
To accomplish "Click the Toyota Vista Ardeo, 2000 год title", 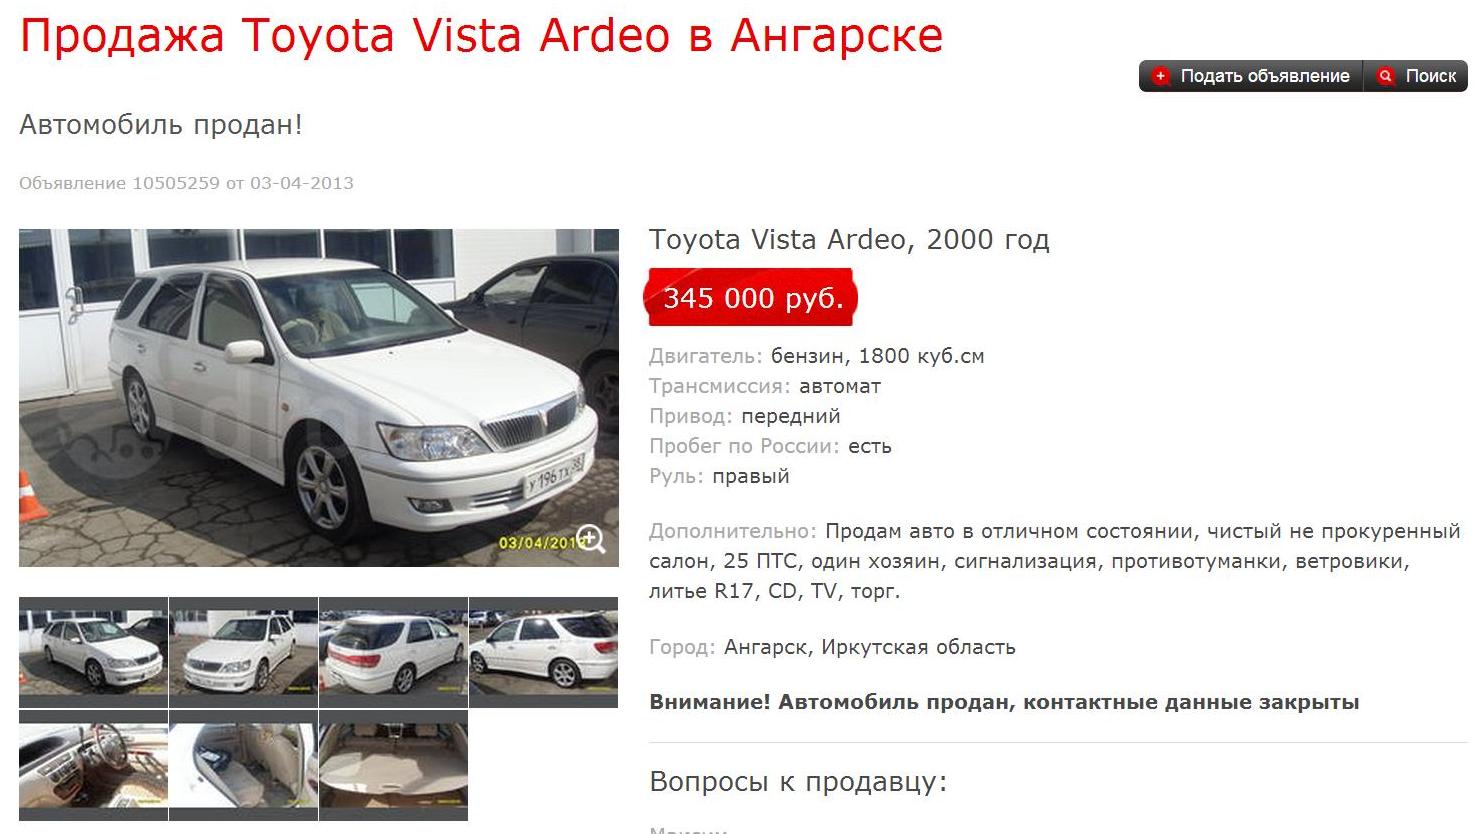I will tap(849, 240).
